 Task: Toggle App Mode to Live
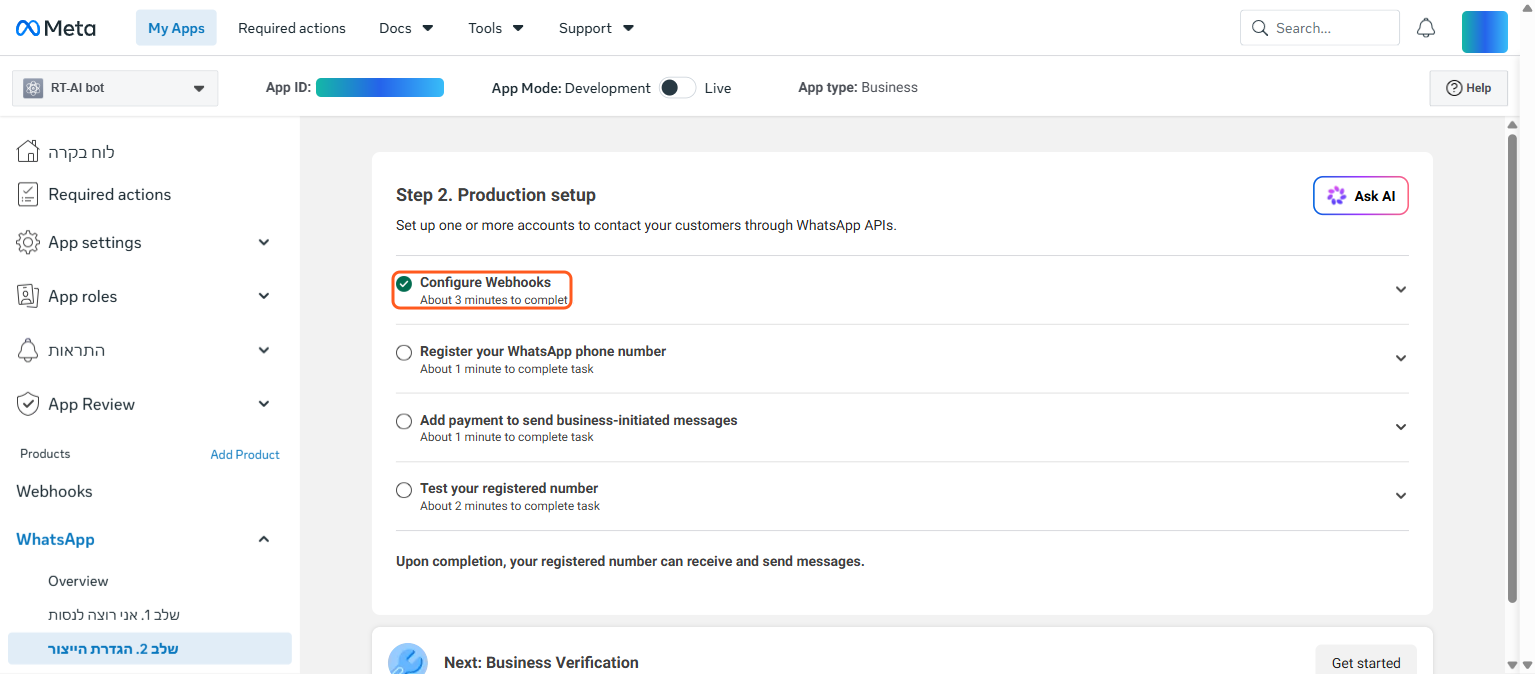pyautogui.click(x=677, y=88)
